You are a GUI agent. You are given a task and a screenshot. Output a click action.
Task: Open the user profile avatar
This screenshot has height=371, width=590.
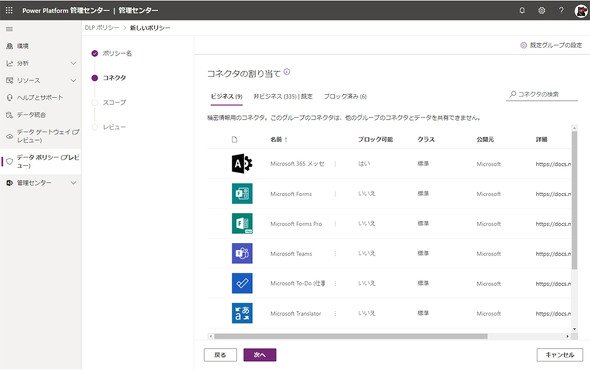pyautogui.click(x=581, y=11)
